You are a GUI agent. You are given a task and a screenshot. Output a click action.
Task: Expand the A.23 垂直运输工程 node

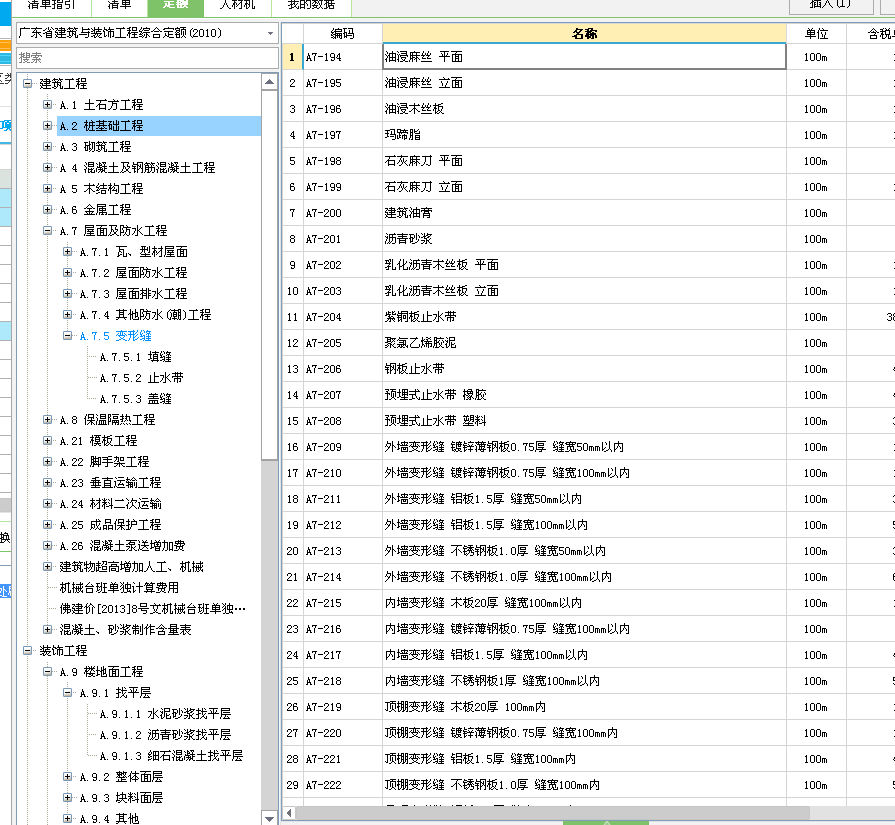click(47, 482)
